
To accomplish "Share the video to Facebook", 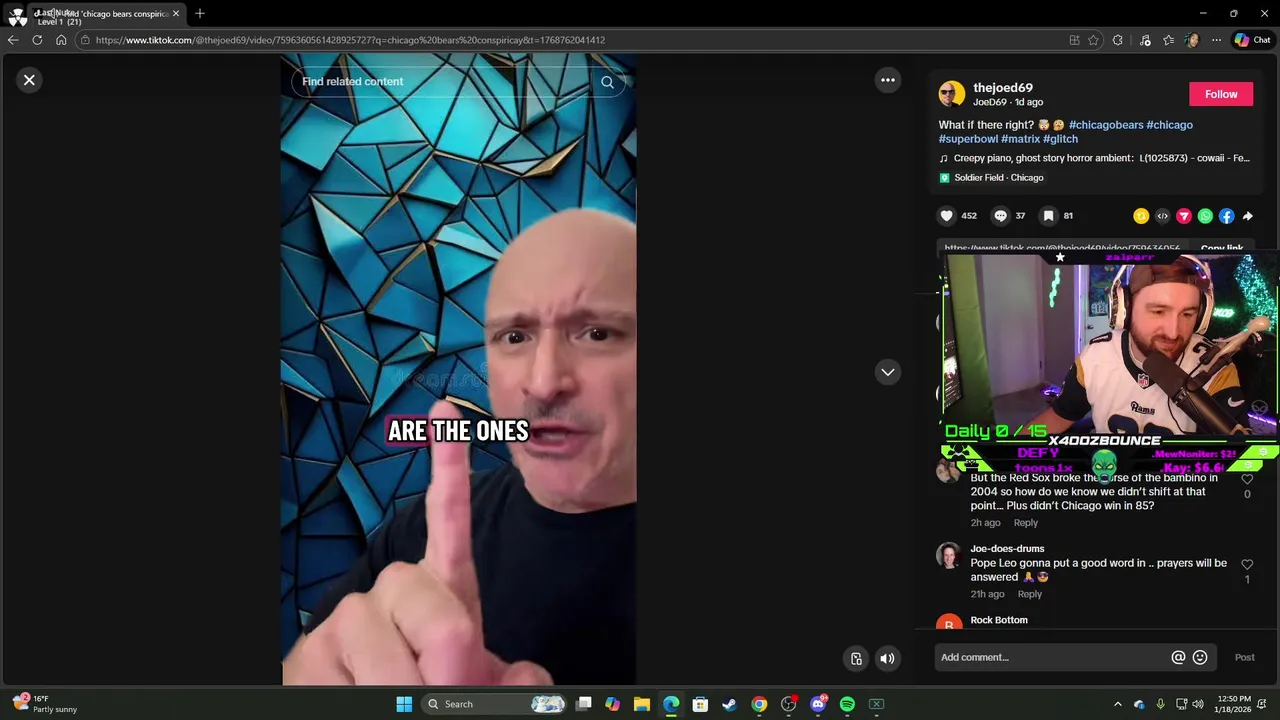I will click(x=1226, y=216).
